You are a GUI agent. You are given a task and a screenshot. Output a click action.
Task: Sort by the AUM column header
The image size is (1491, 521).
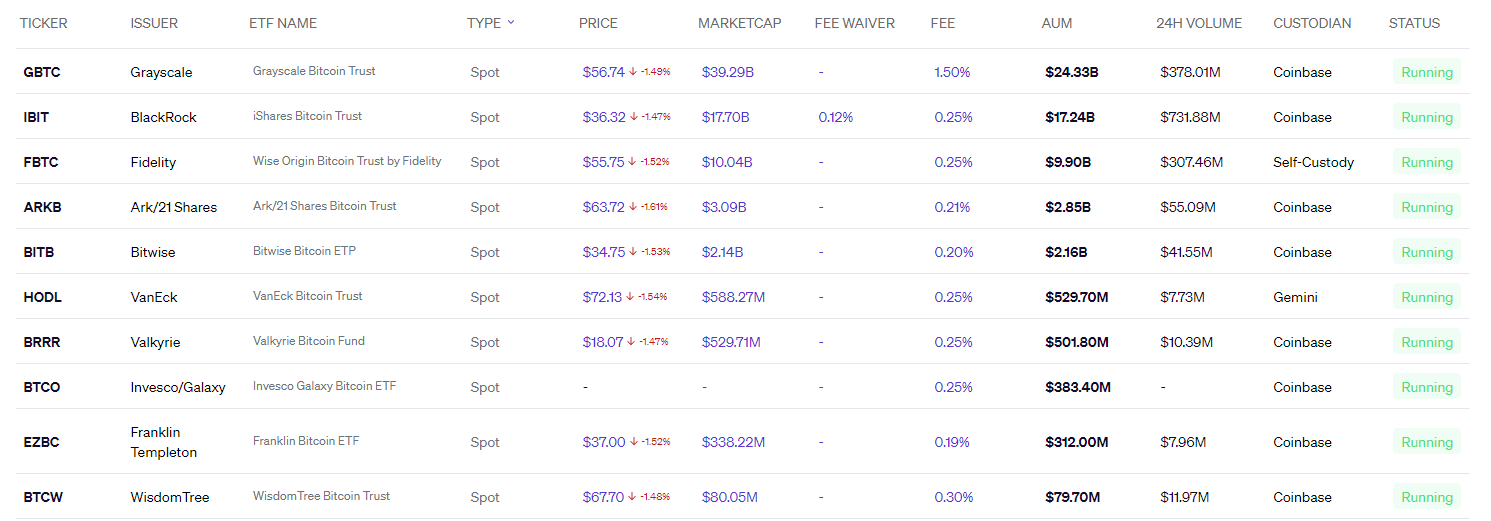pos(1057,23)
